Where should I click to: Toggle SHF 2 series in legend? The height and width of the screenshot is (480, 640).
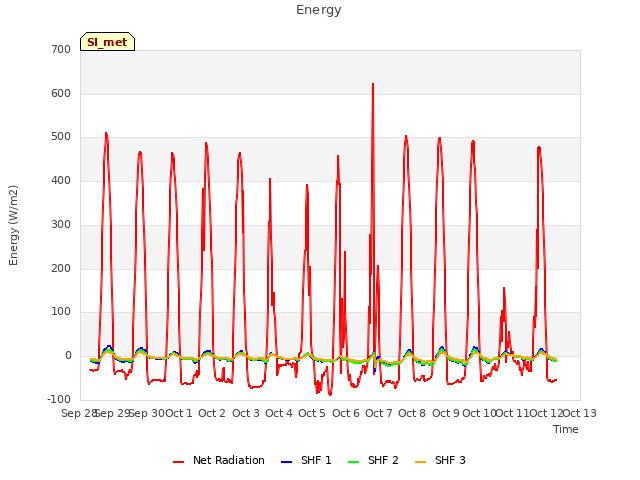coord(373,460)
